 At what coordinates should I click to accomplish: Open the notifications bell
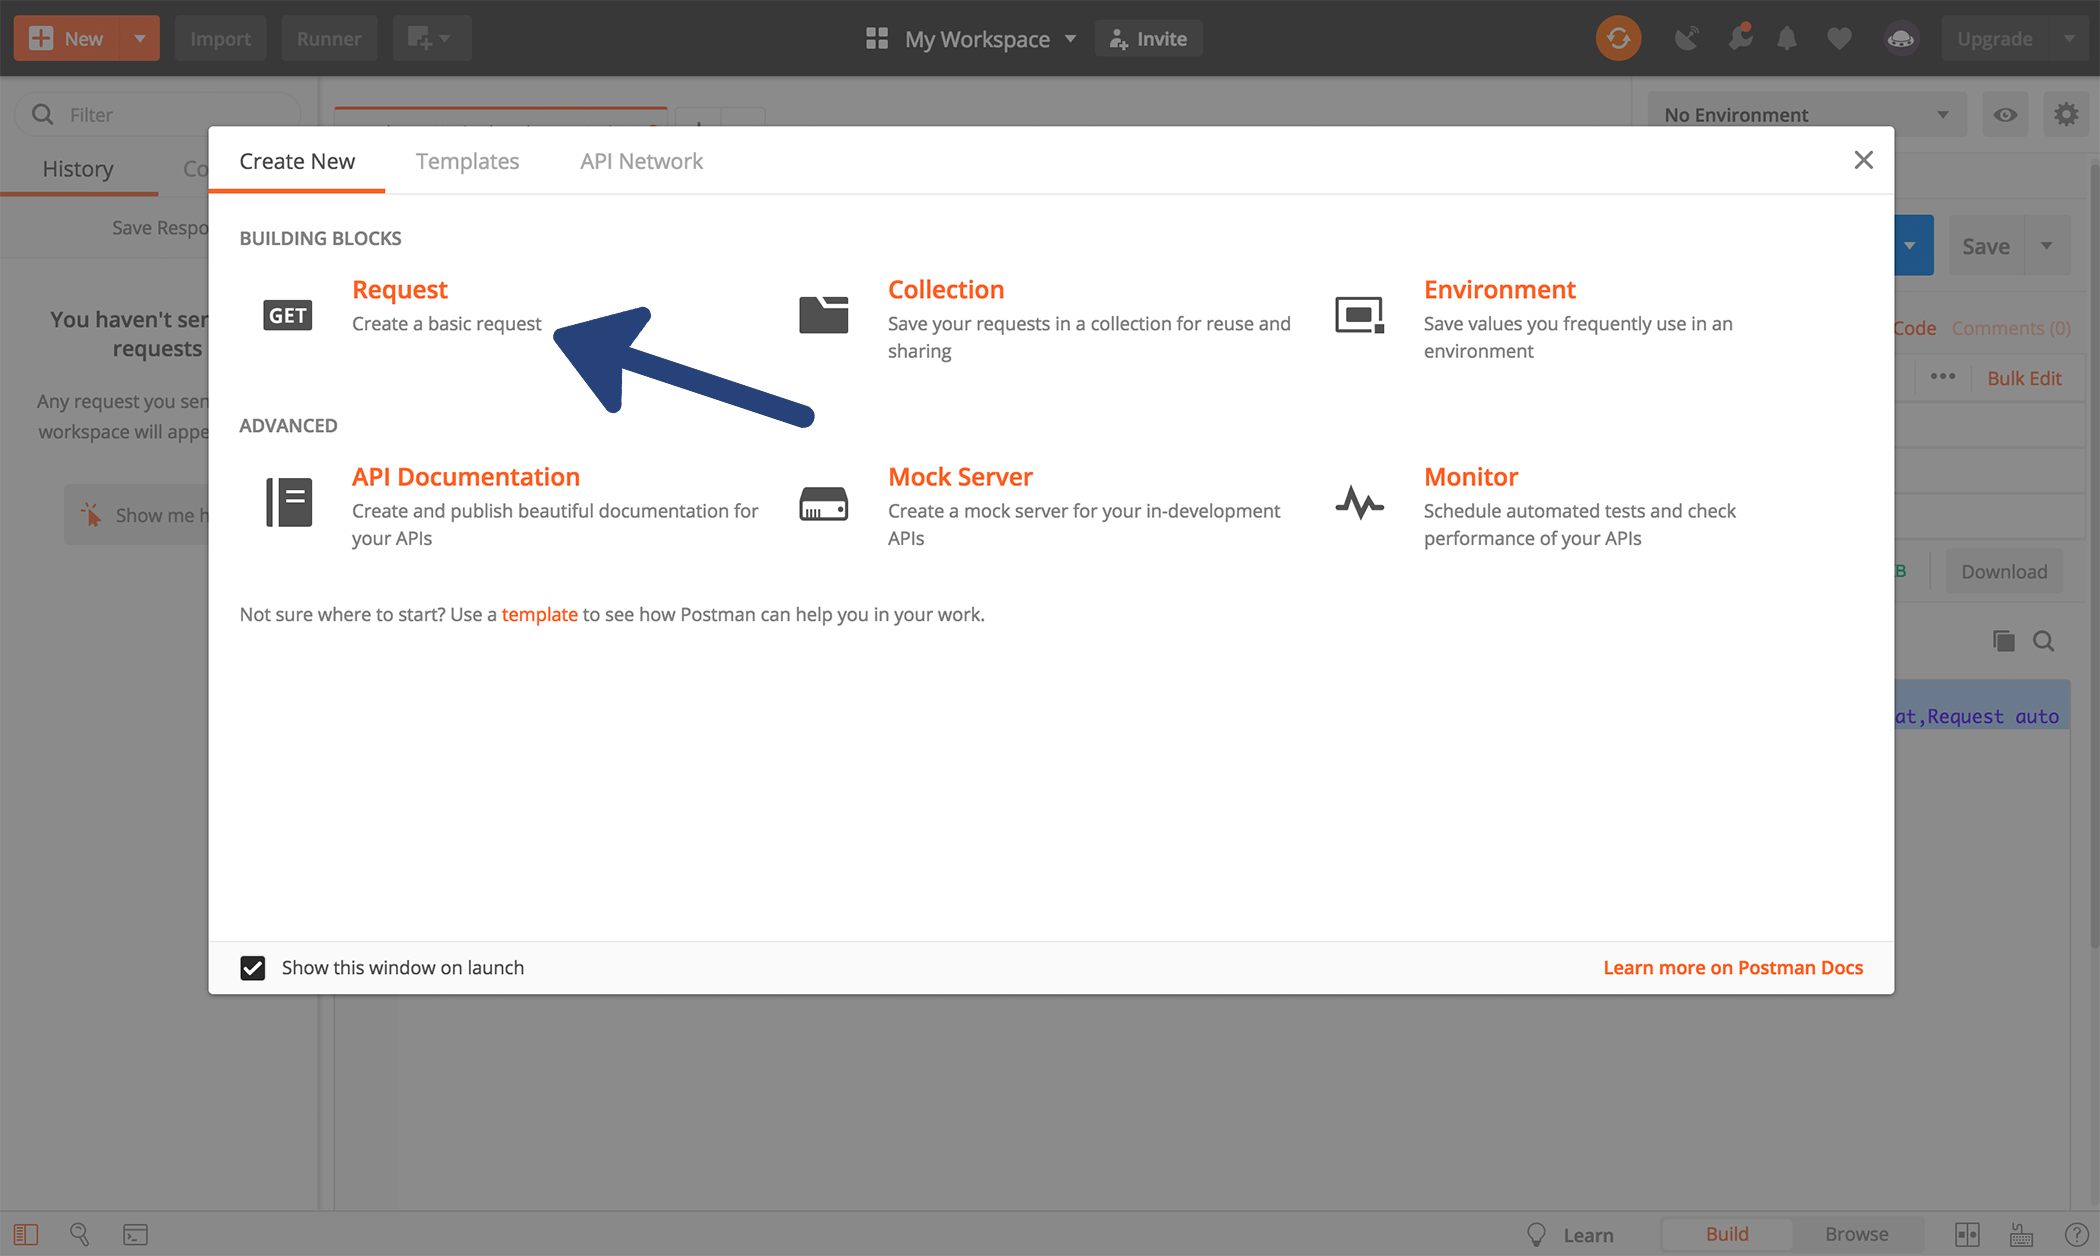[x=1787, y=39]
